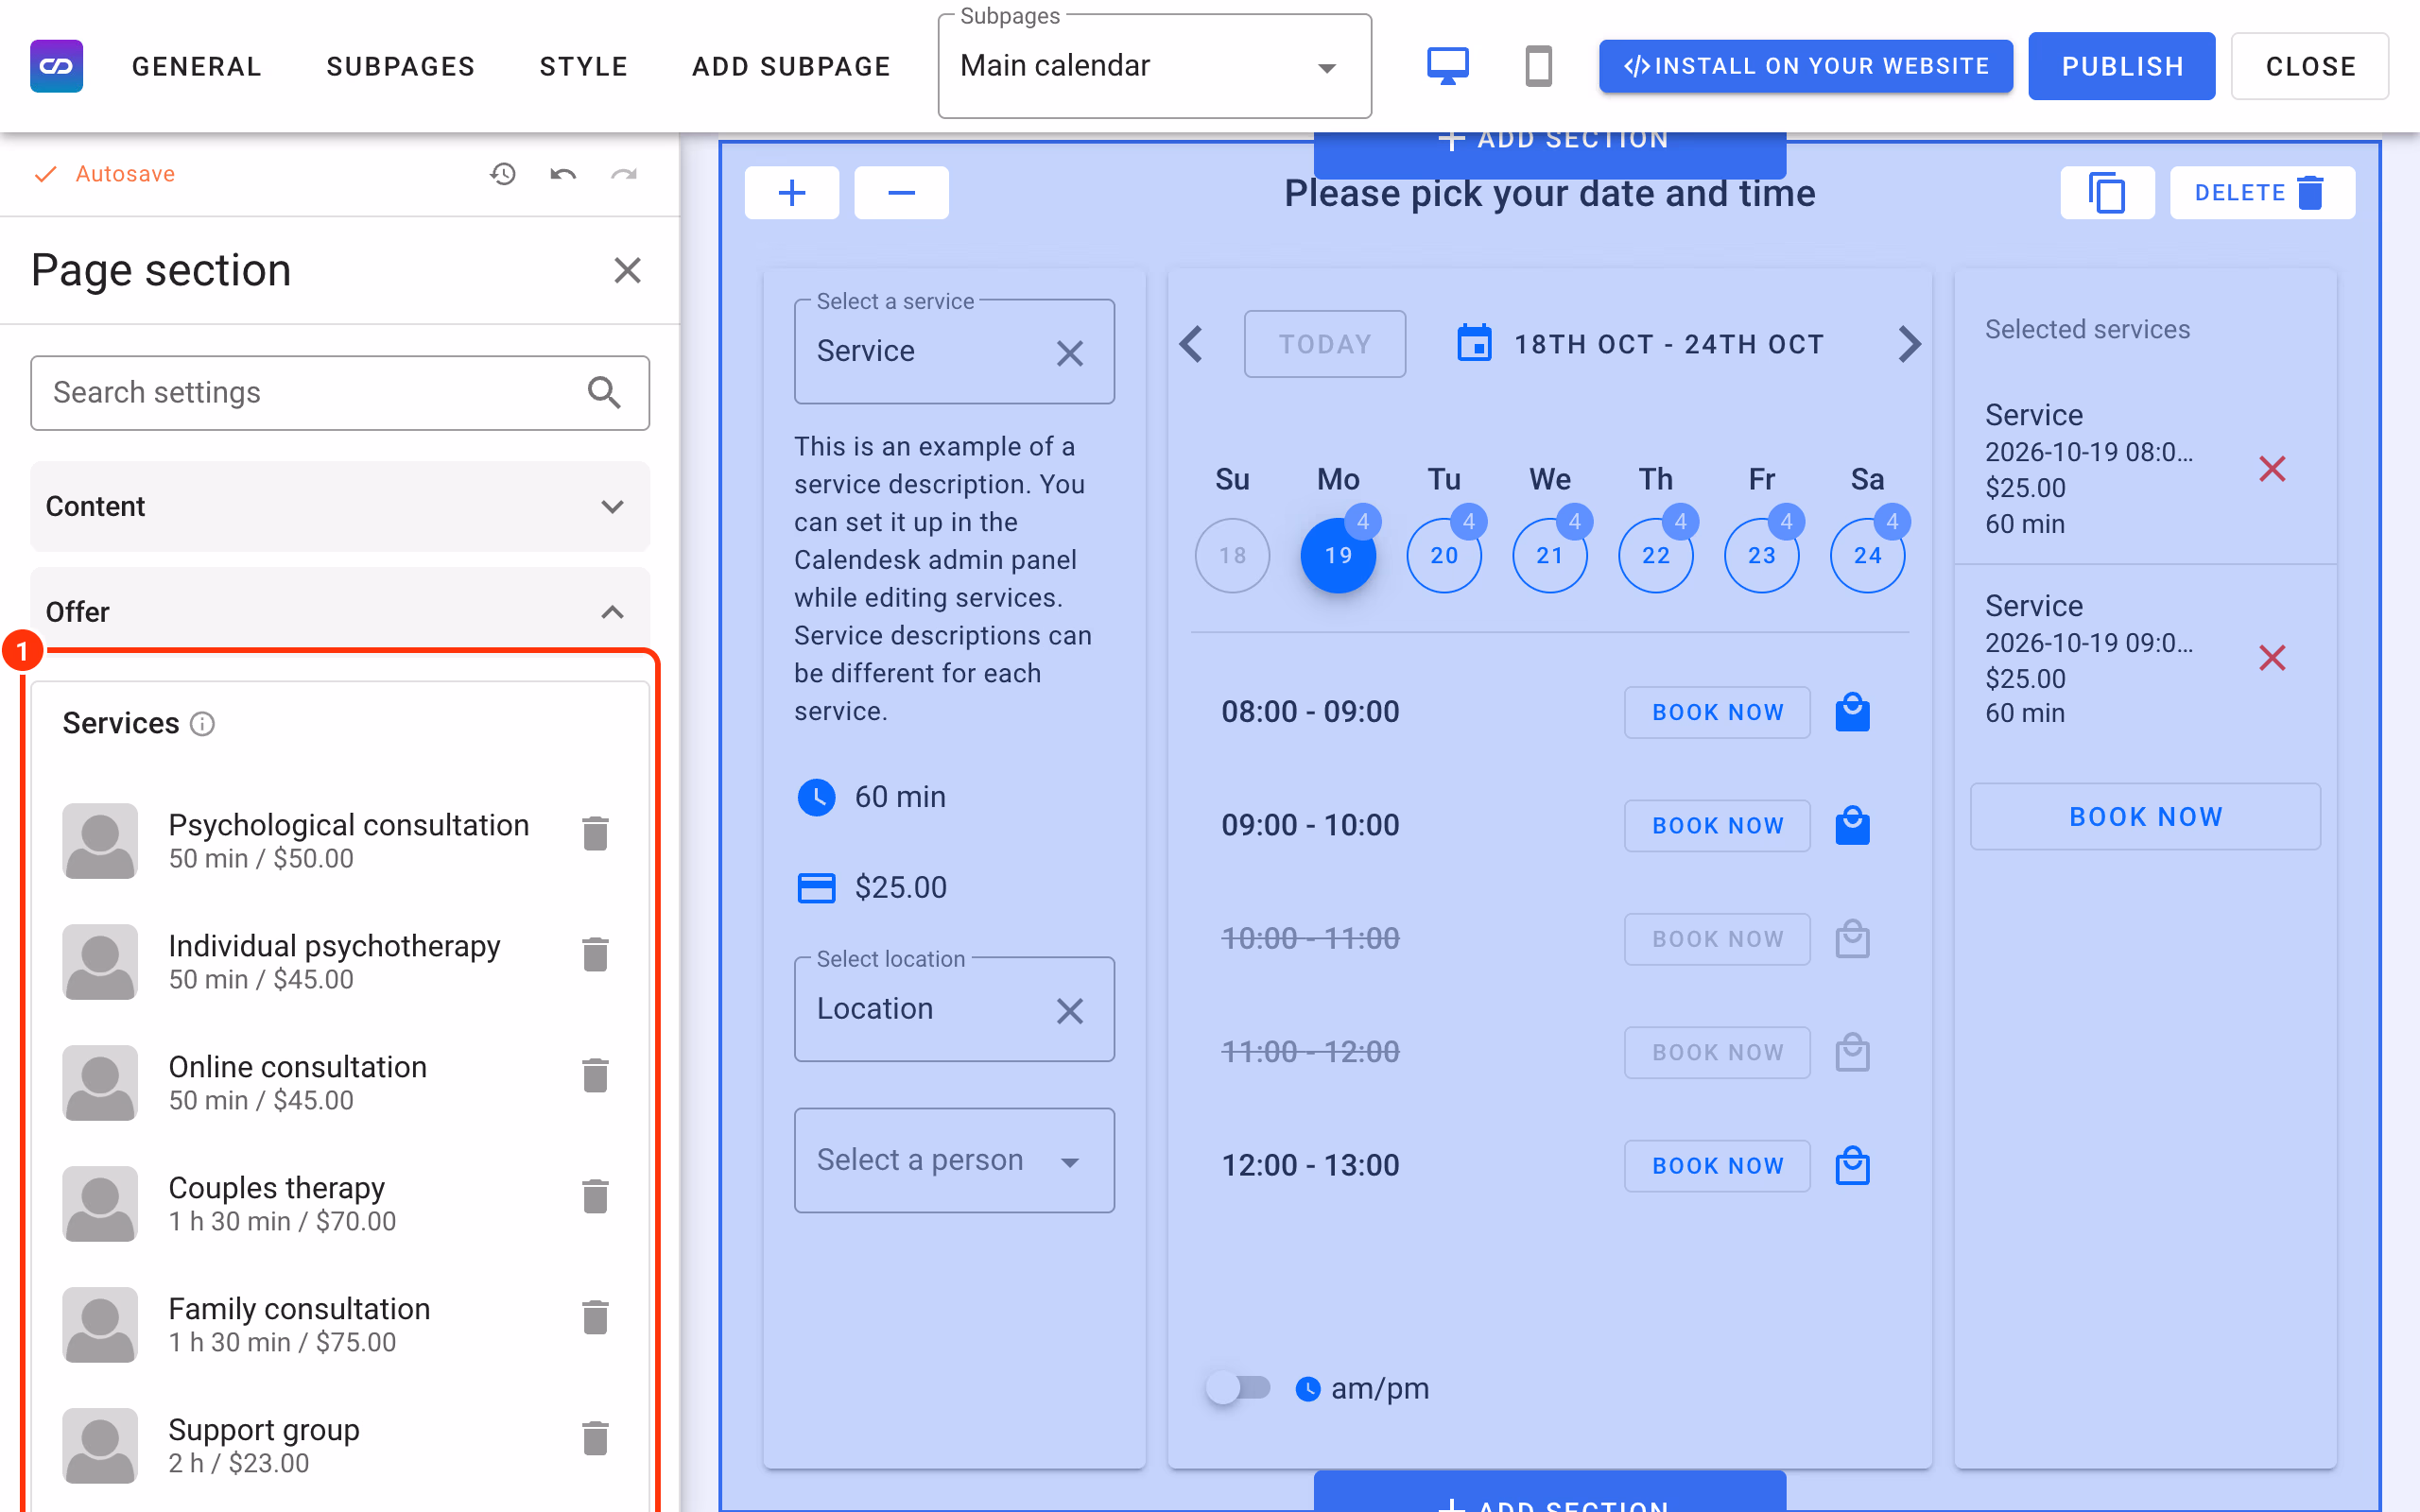Delete Online consultation service
The width and height of the screenshot is (2420, 1512).
point(595,1075)
